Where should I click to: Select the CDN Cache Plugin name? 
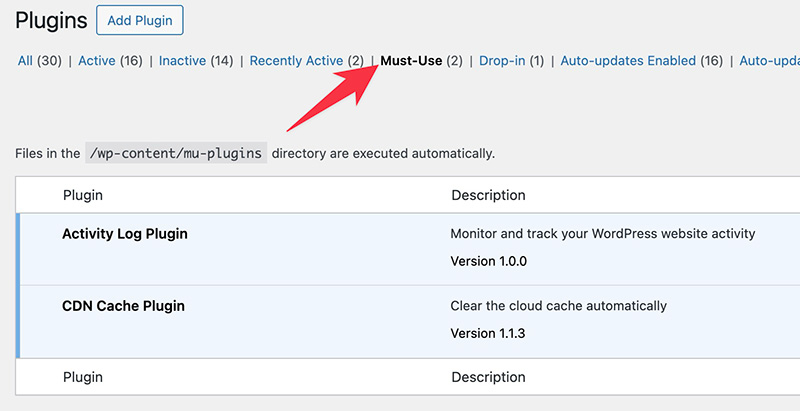123,306
